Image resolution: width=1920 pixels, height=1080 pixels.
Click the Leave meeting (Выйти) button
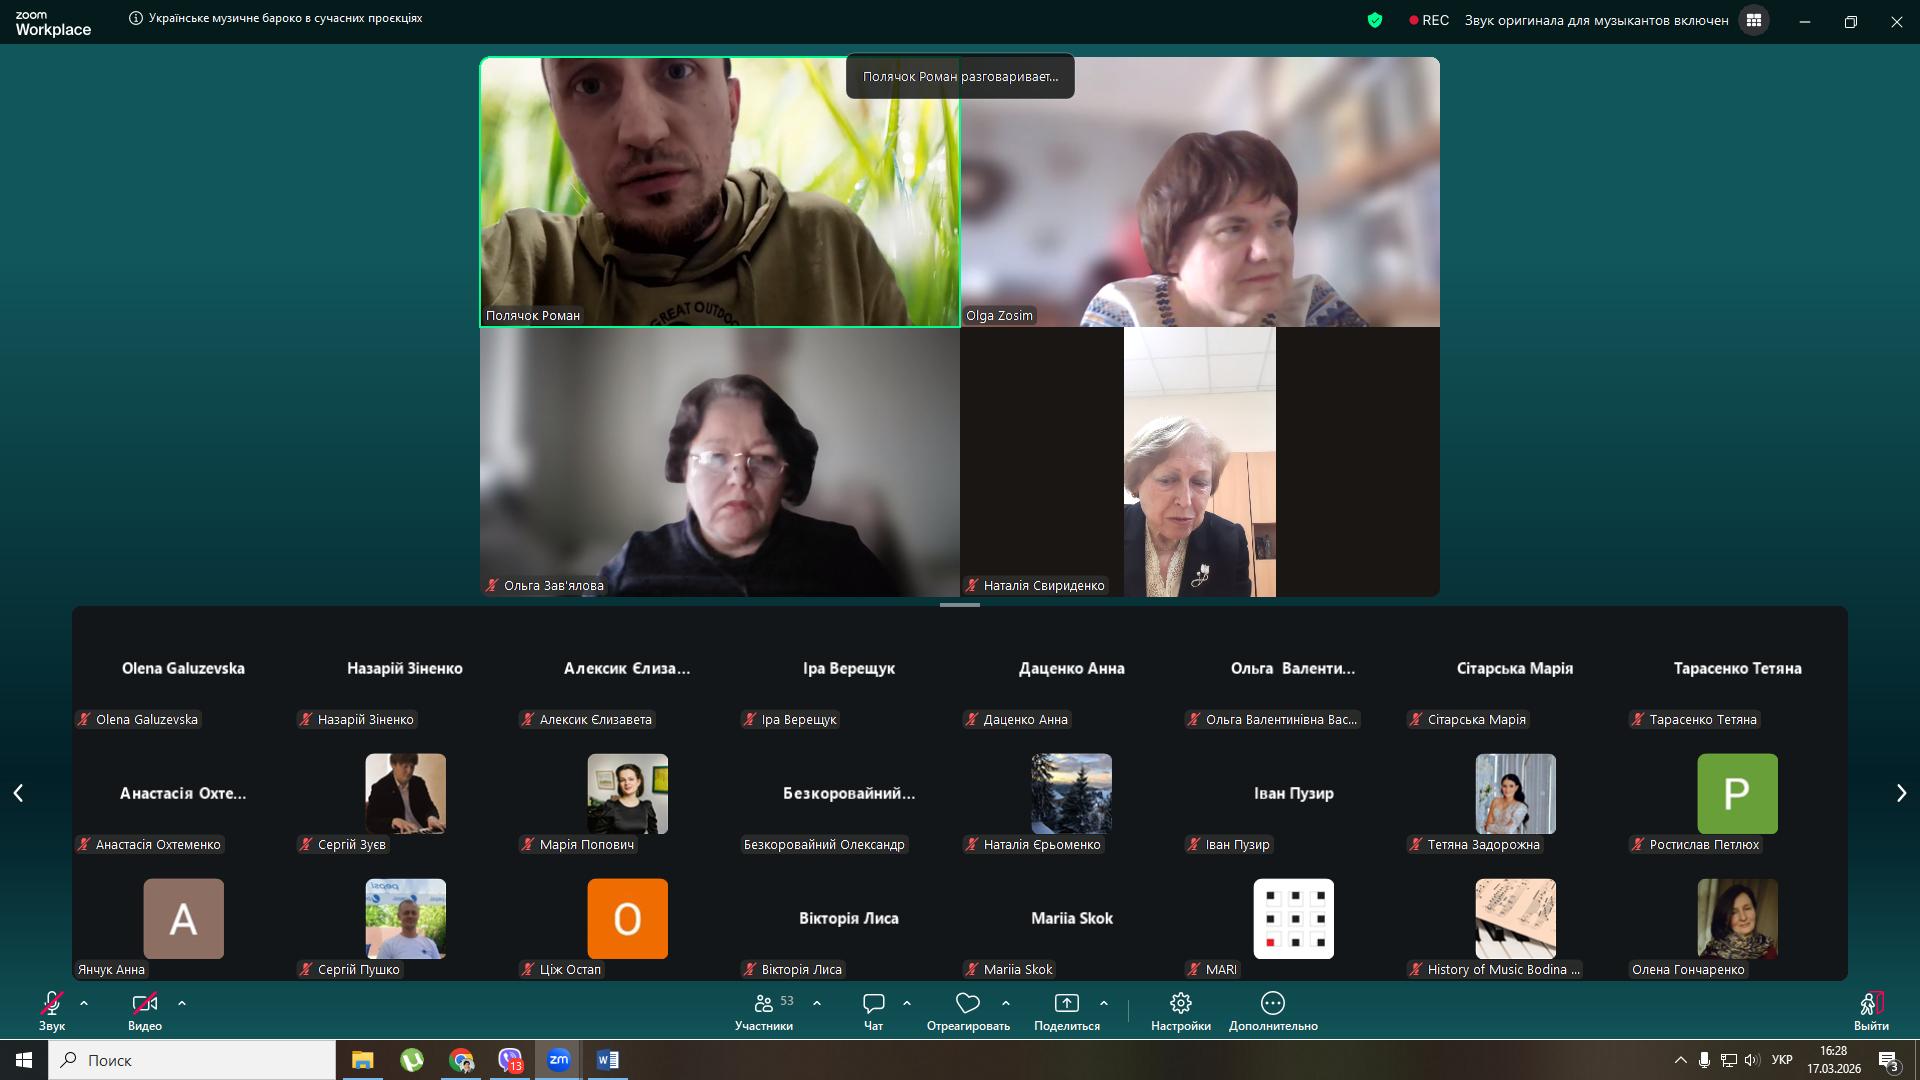[1871, 1010]
